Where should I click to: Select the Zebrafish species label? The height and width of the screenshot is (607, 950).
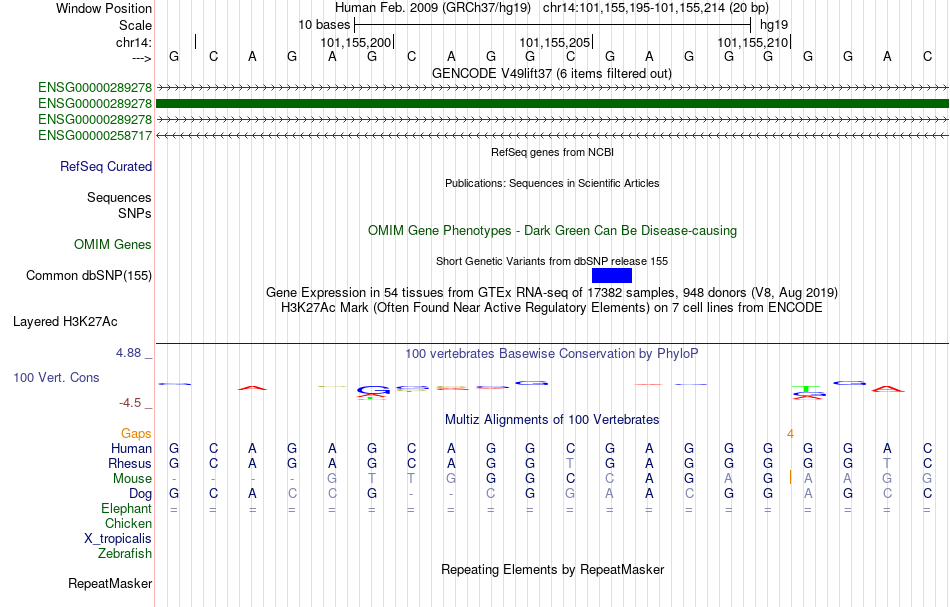click(125, 553)
